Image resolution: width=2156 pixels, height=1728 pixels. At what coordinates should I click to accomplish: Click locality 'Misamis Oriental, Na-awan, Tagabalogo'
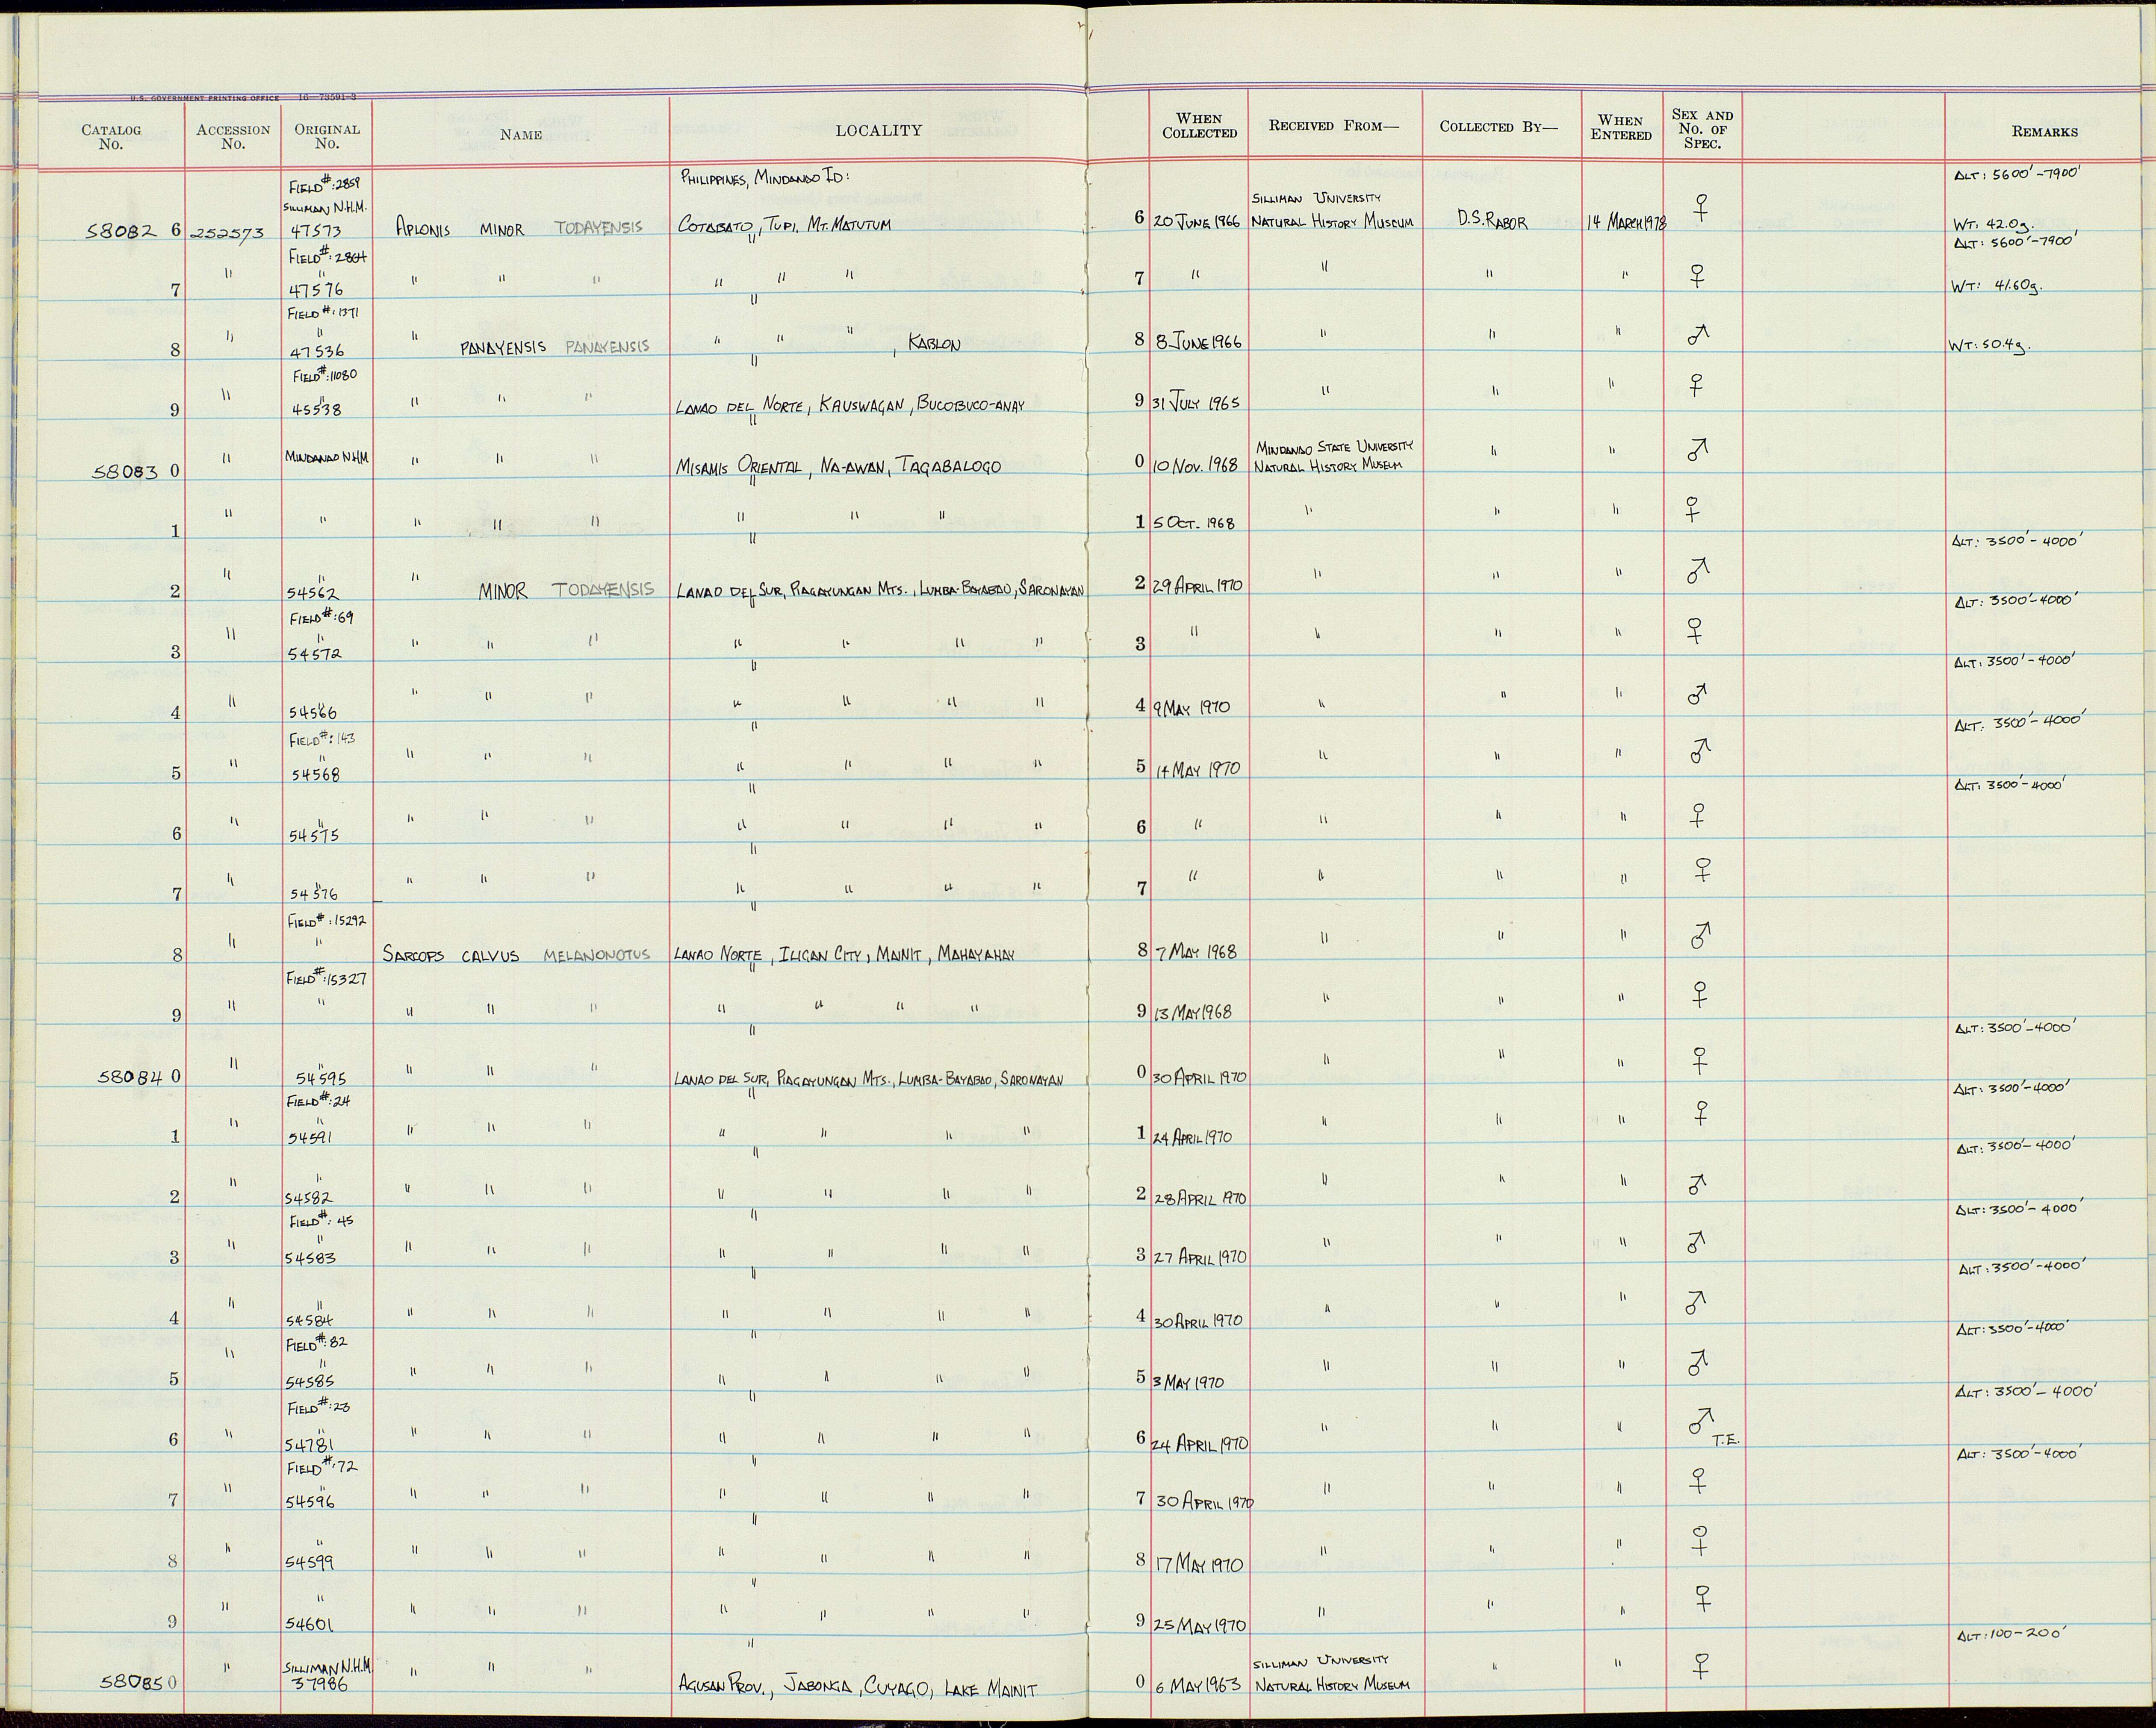tap(838, 466)
